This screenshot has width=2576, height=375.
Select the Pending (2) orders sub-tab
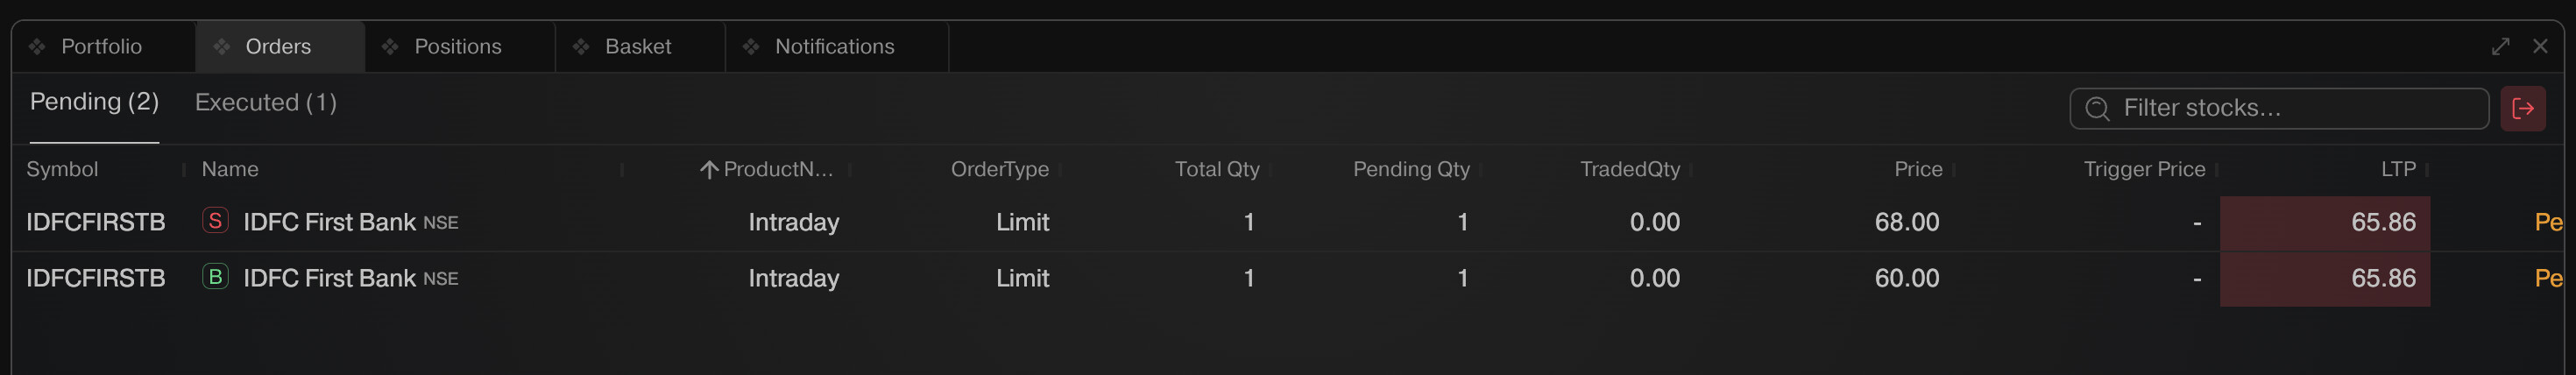94,102
